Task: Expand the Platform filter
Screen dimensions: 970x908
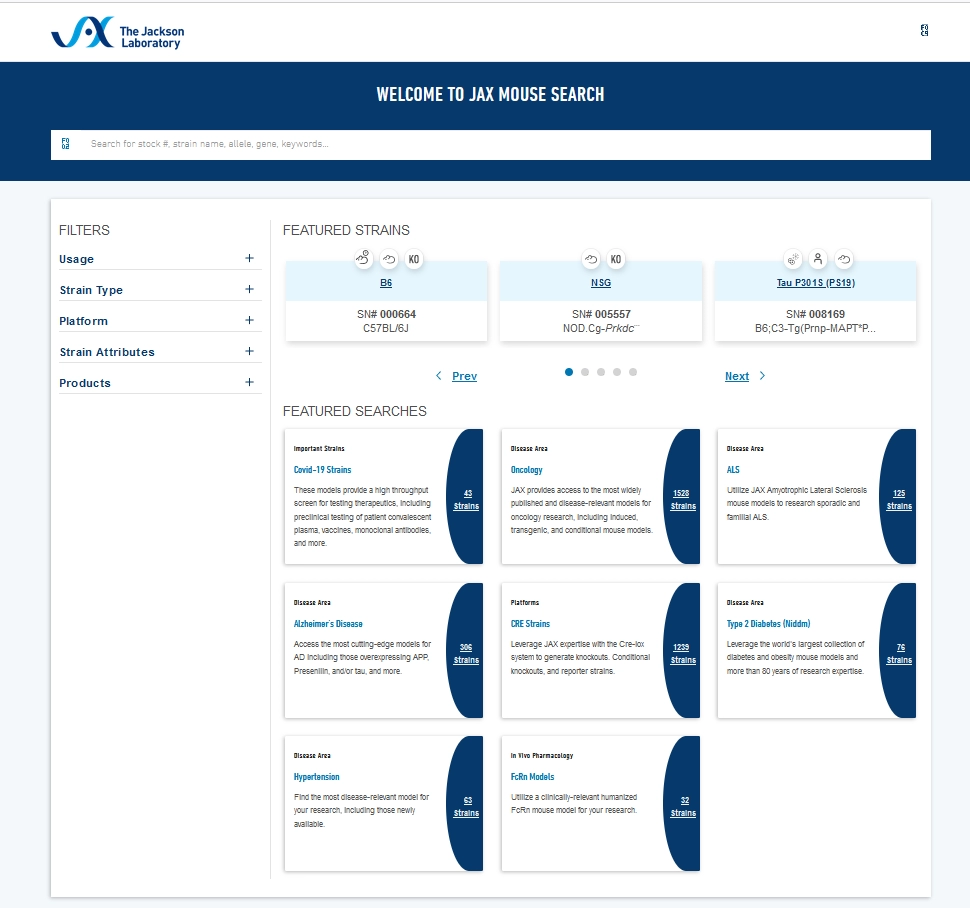Action: (x=249, y=321)
